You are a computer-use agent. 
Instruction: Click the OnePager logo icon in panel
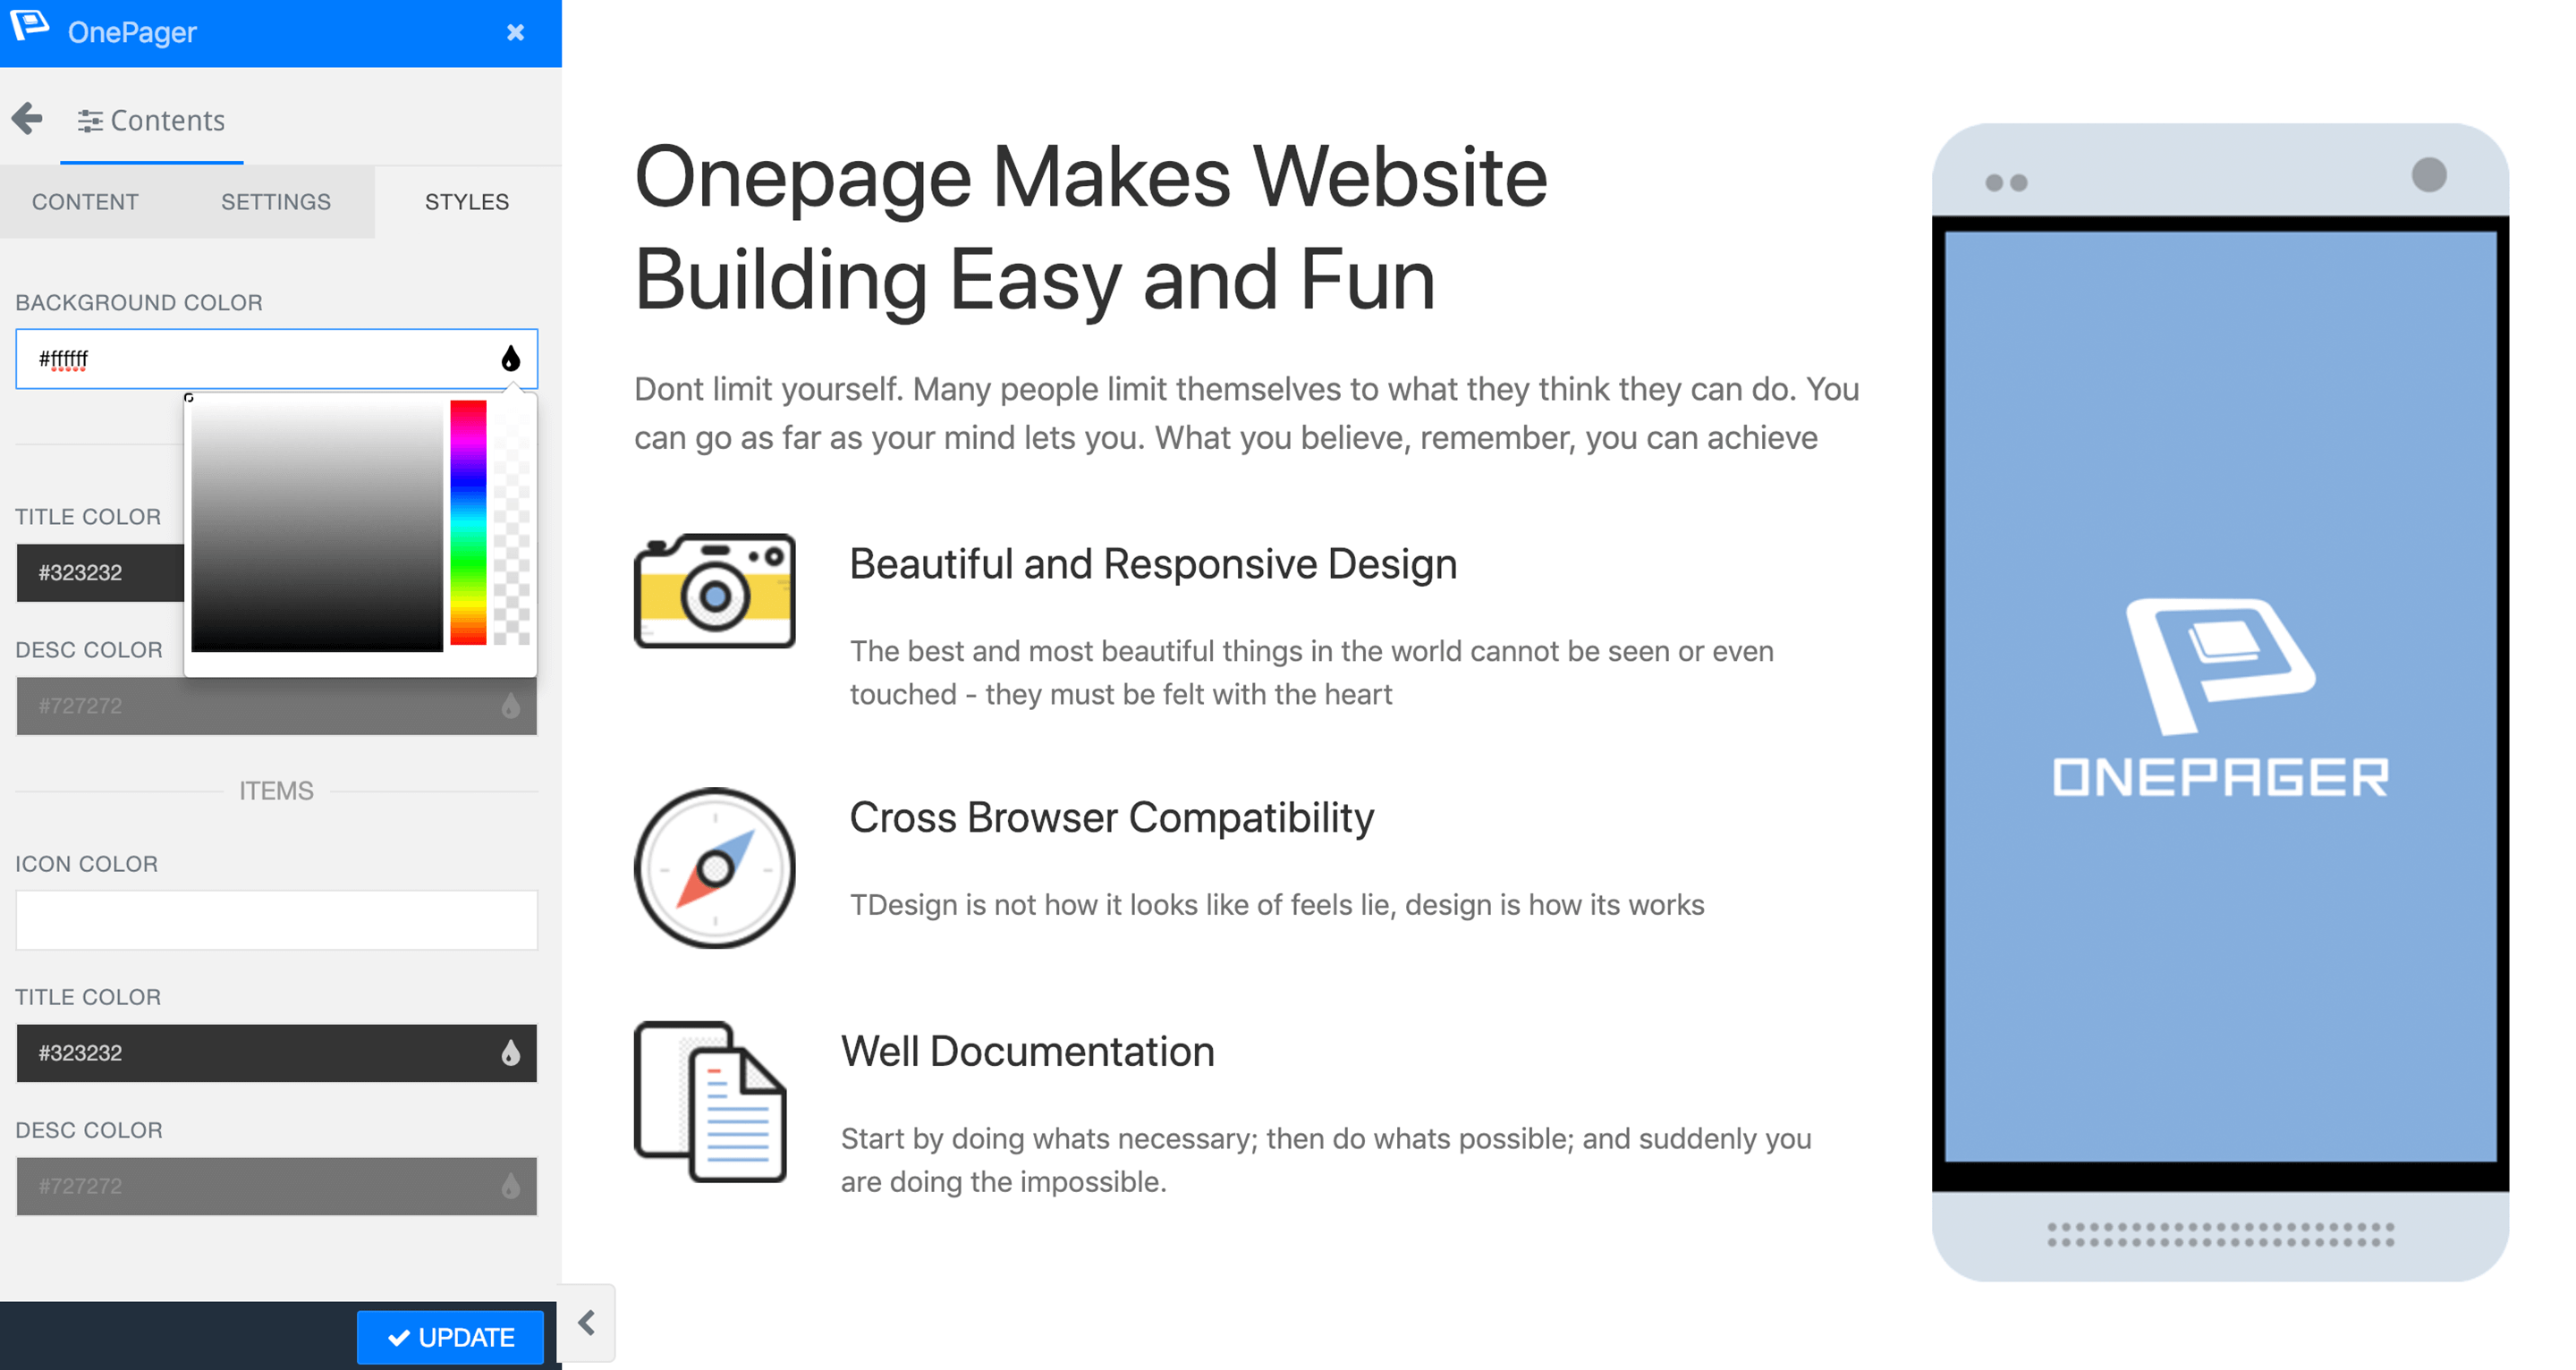[30, 29]
